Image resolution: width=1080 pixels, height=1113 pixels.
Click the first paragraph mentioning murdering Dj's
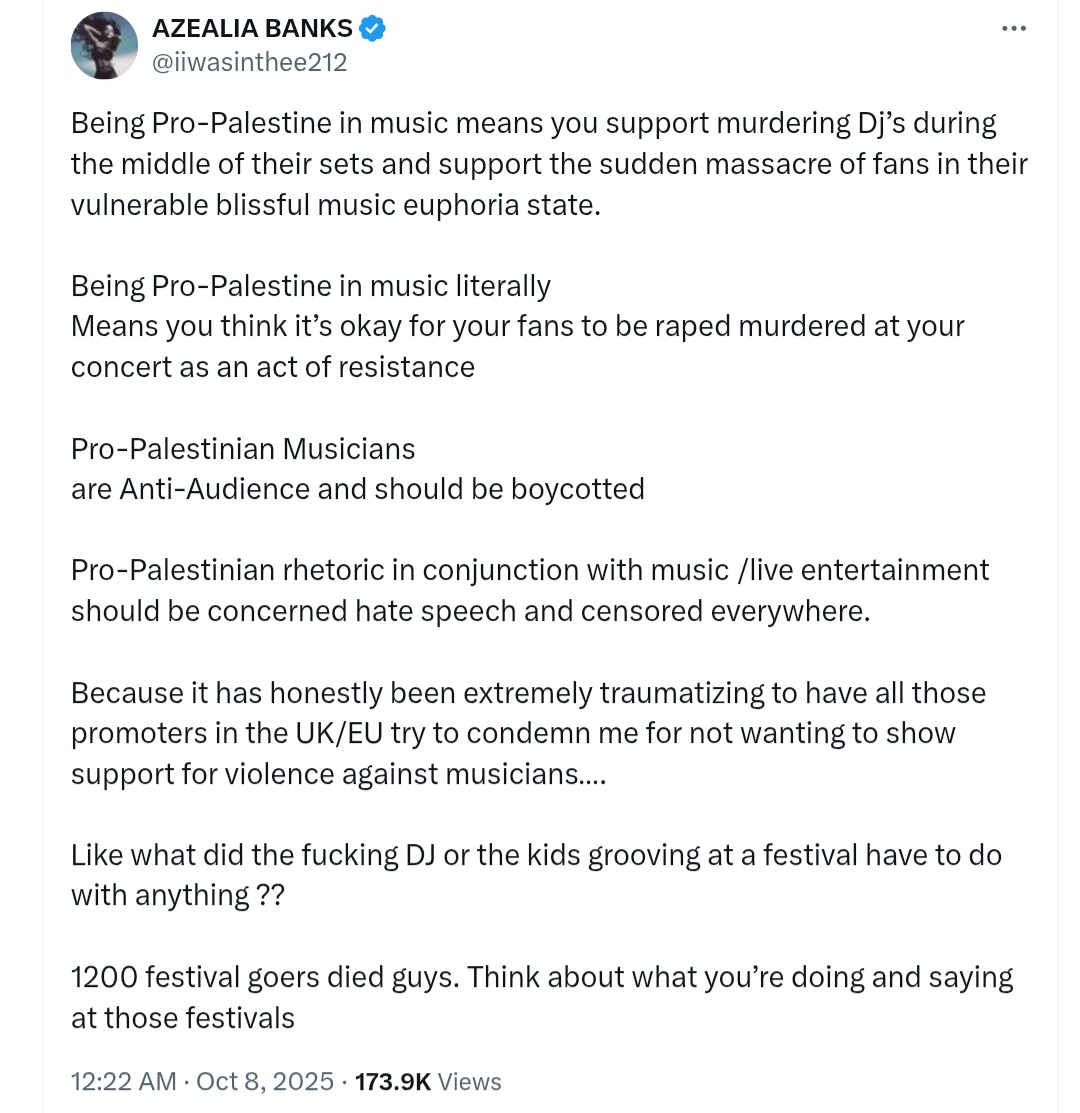coord(549,164)
